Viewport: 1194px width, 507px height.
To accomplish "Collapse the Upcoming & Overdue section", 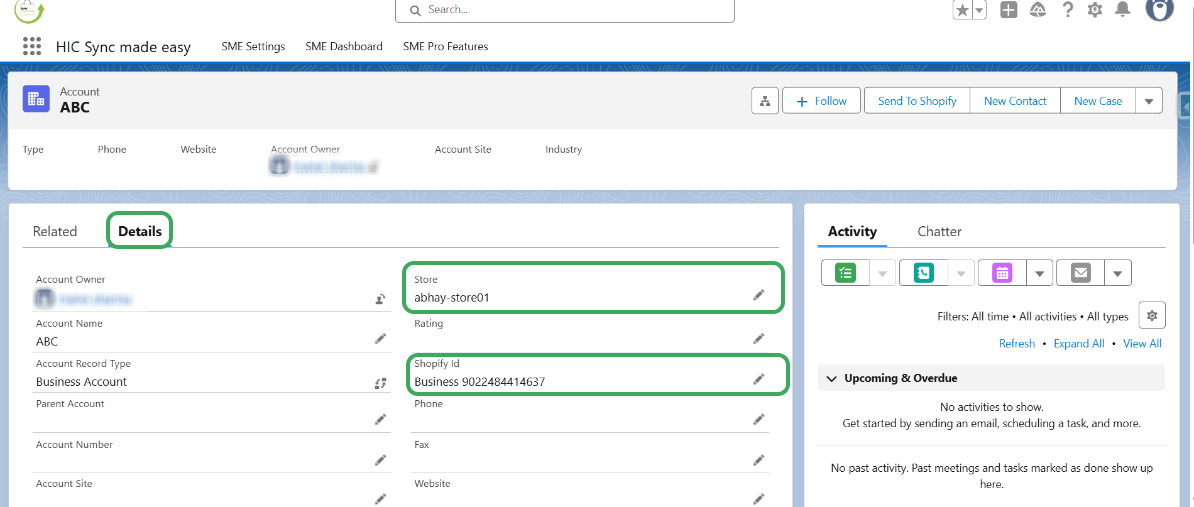I will click(832, 378).
